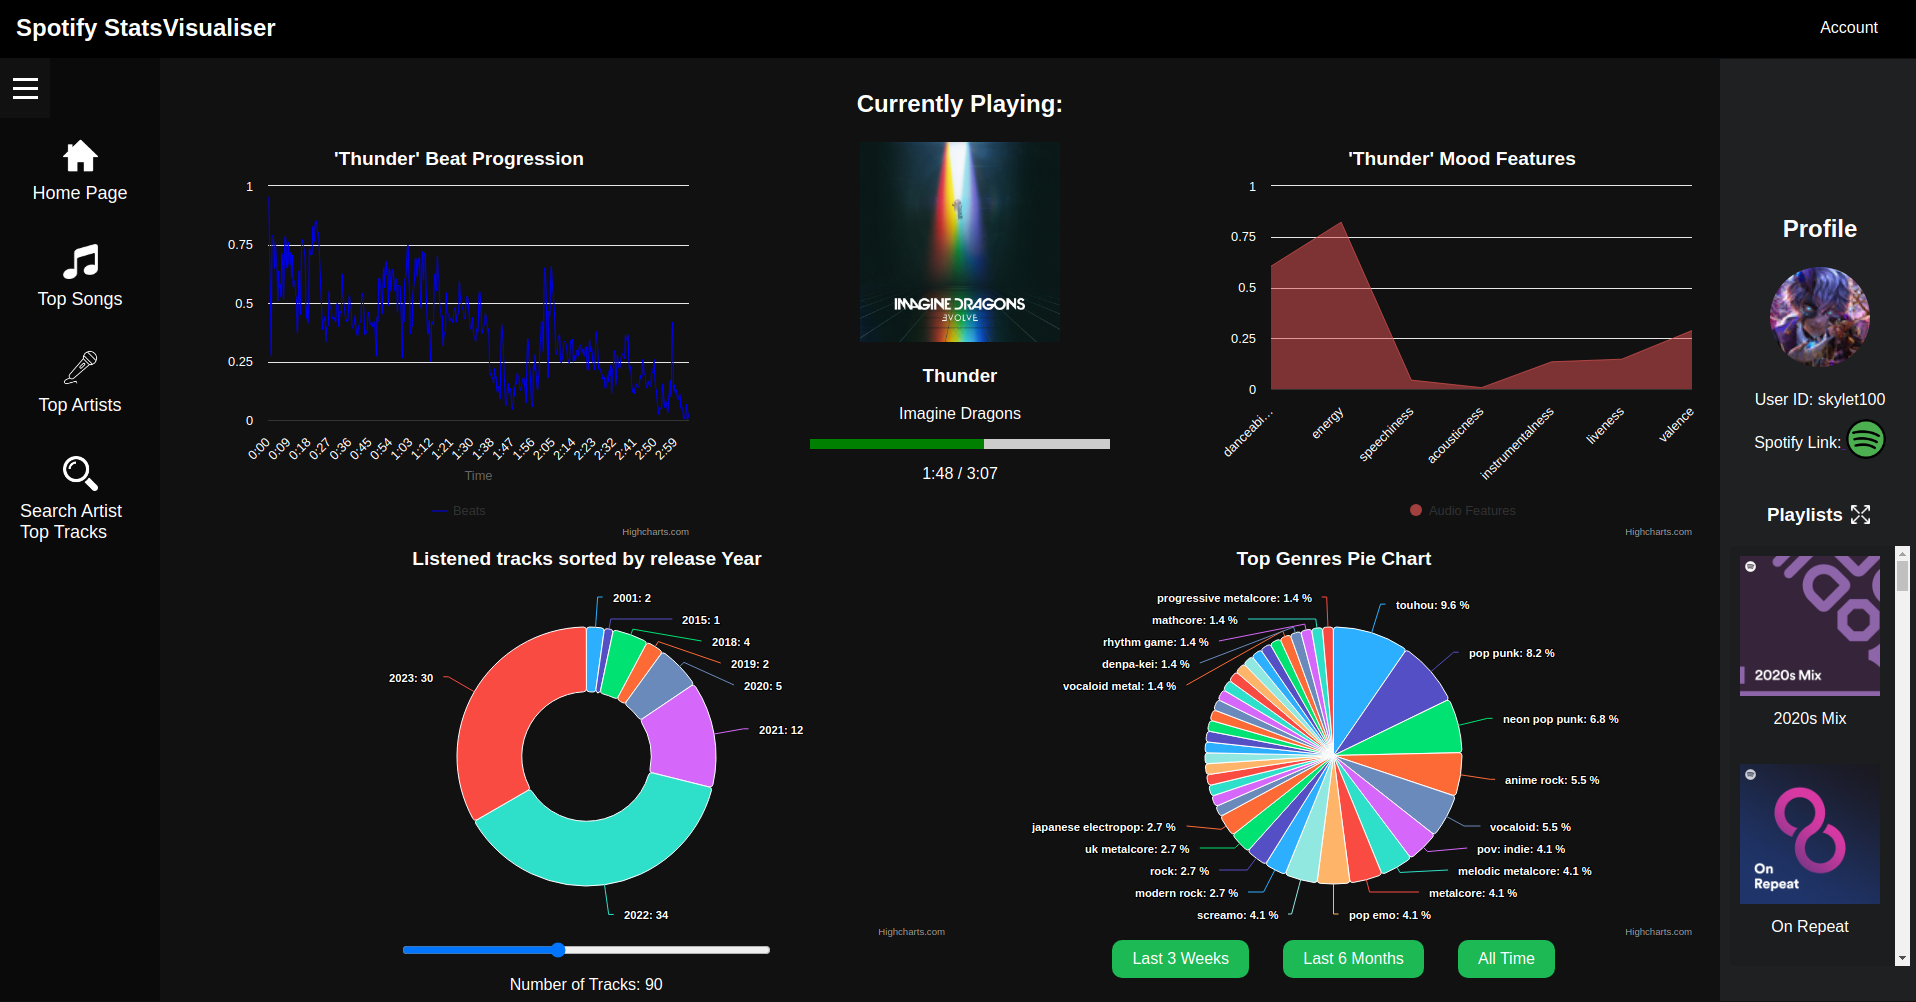Click the playlists scrollbar down arrow
The width and height of the screenshot is (1916, 1002).
[1902, 958]
